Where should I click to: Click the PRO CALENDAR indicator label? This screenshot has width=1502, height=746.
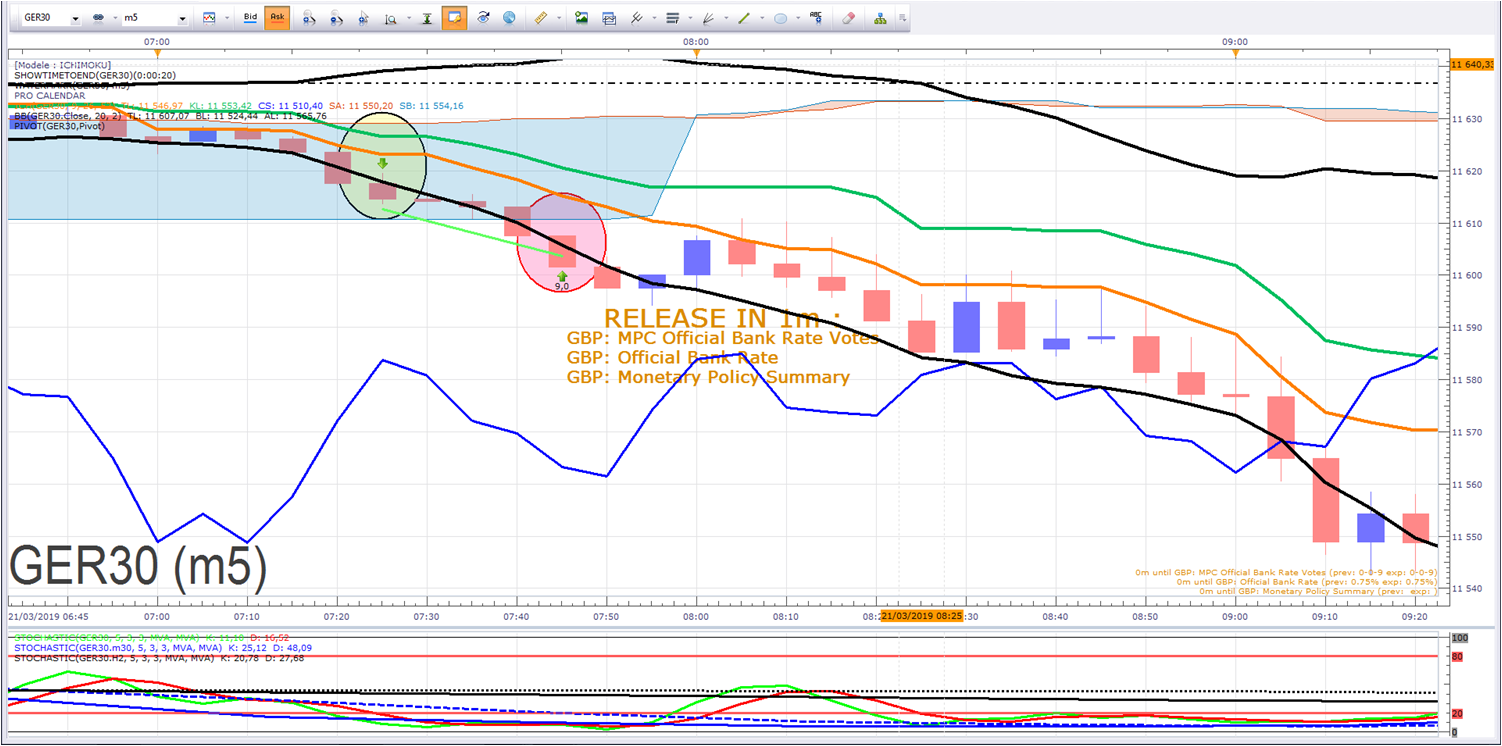pyautogui.click(x=49, y=96)
